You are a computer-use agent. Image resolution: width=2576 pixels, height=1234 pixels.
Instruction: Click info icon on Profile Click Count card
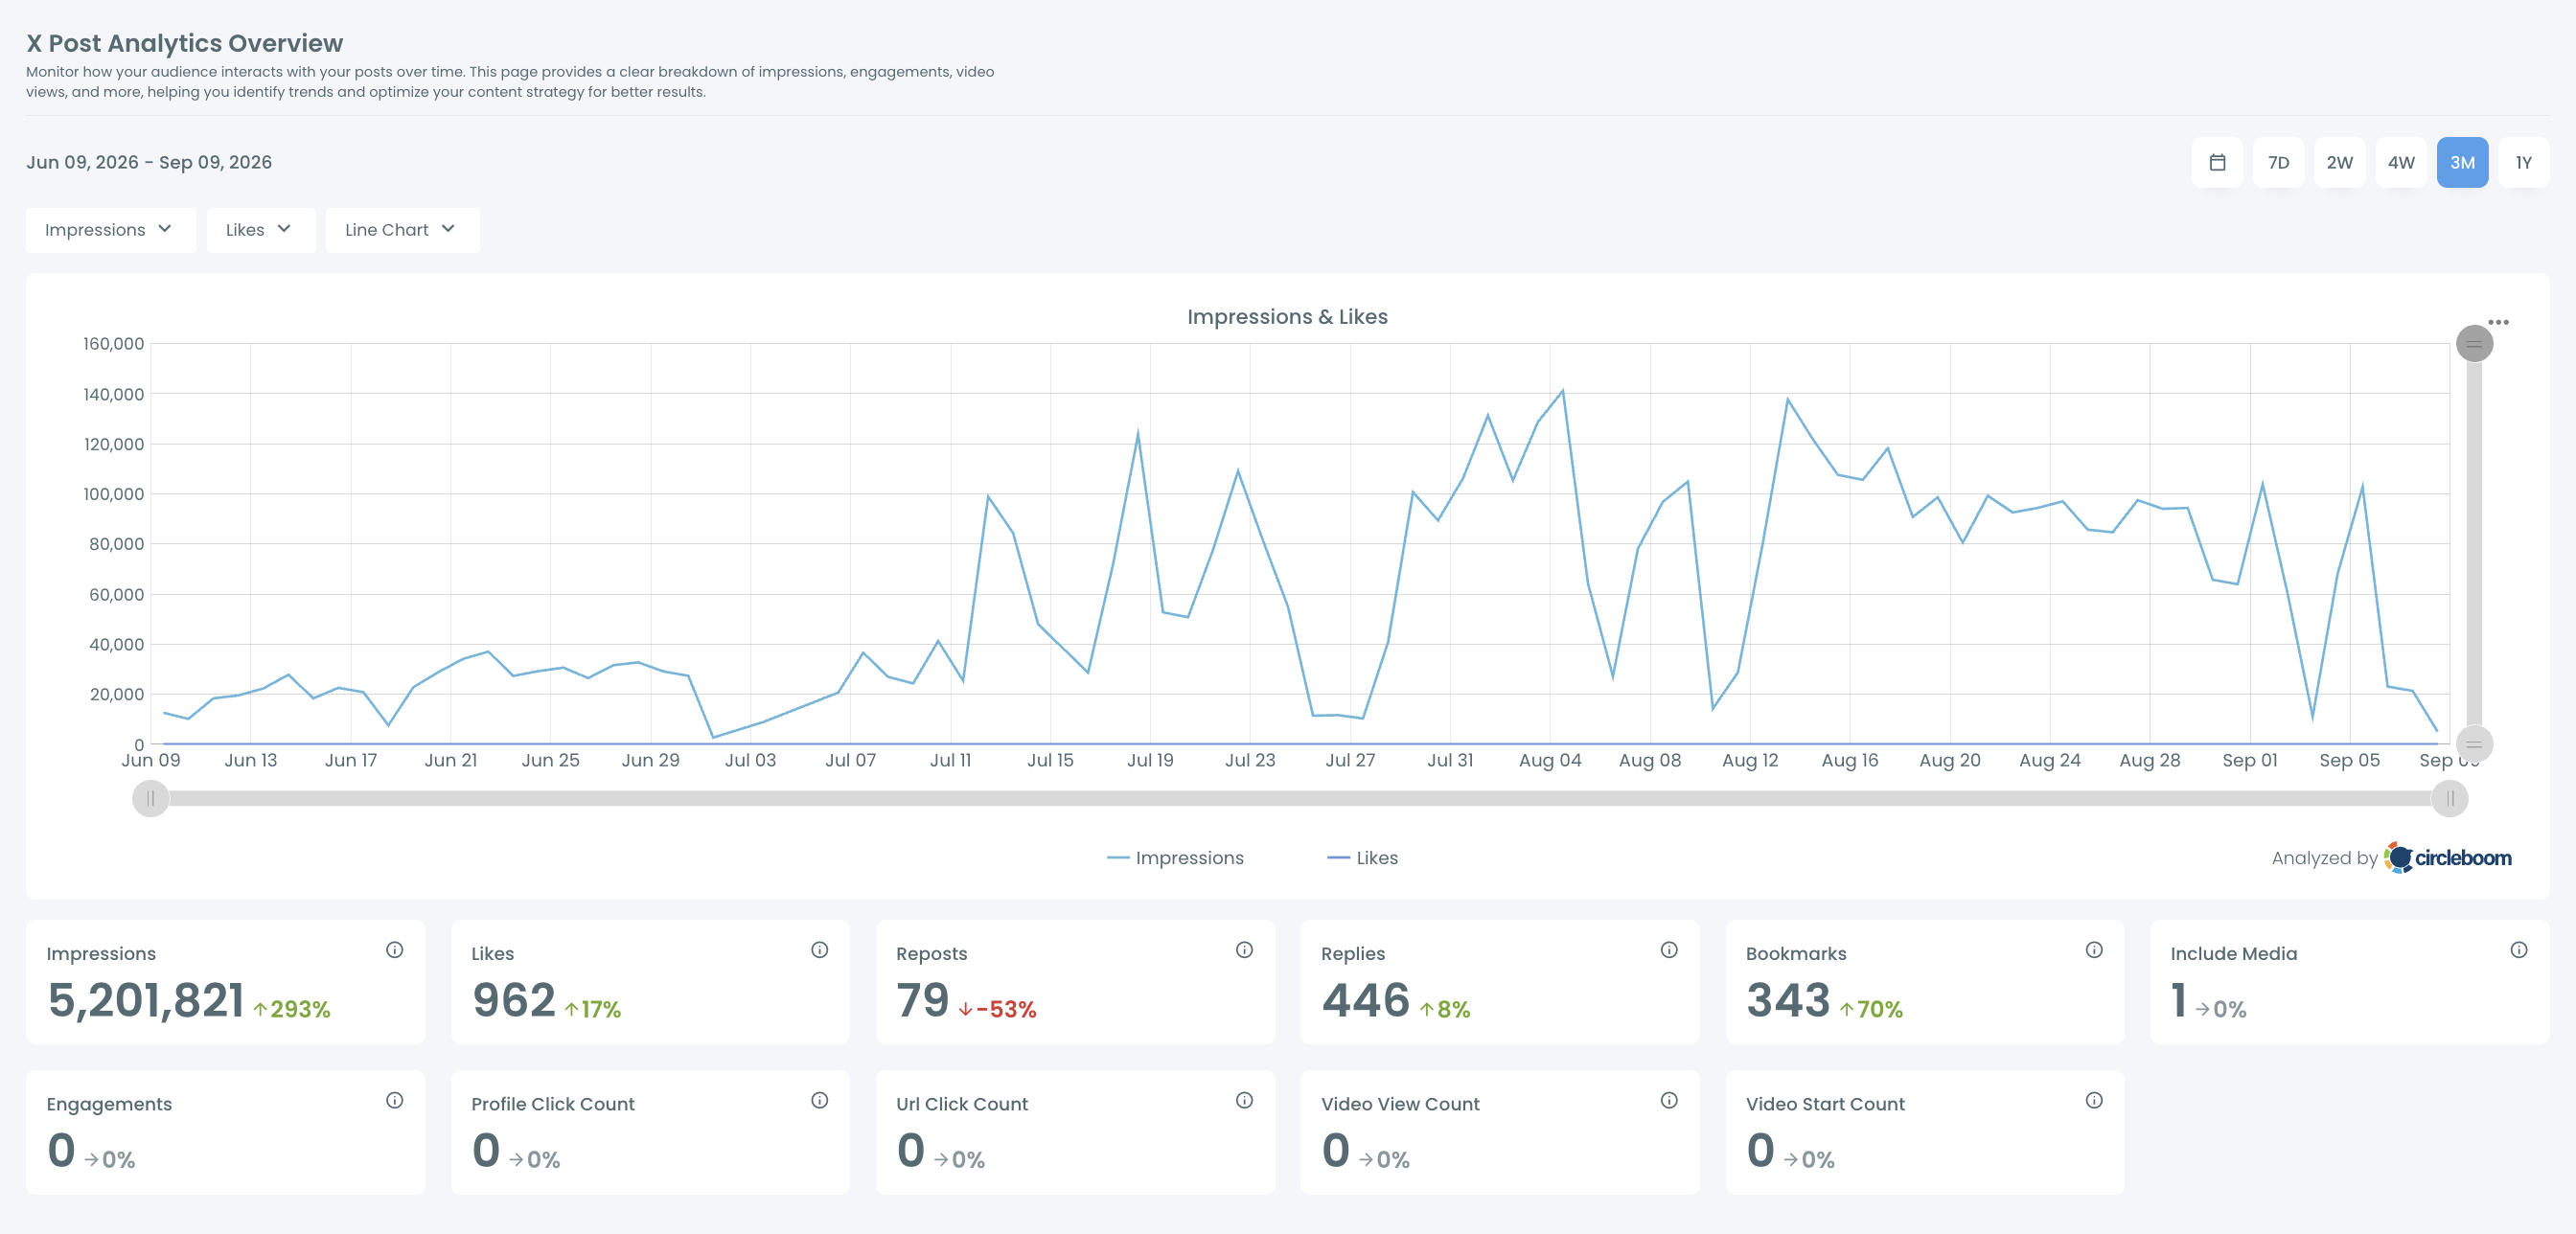click(x=820, y=1100)
